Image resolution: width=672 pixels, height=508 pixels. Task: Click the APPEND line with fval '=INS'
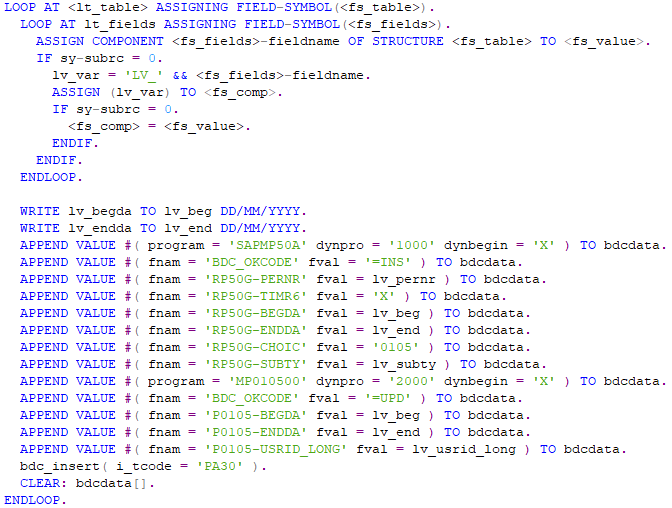pos(271,262)
